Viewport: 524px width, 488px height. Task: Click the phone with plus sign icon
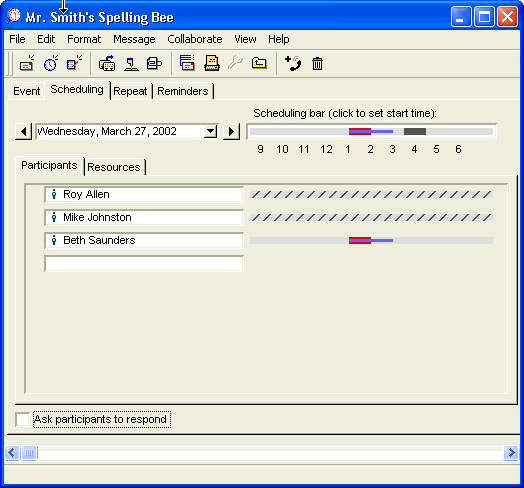(x=293, y=63)
